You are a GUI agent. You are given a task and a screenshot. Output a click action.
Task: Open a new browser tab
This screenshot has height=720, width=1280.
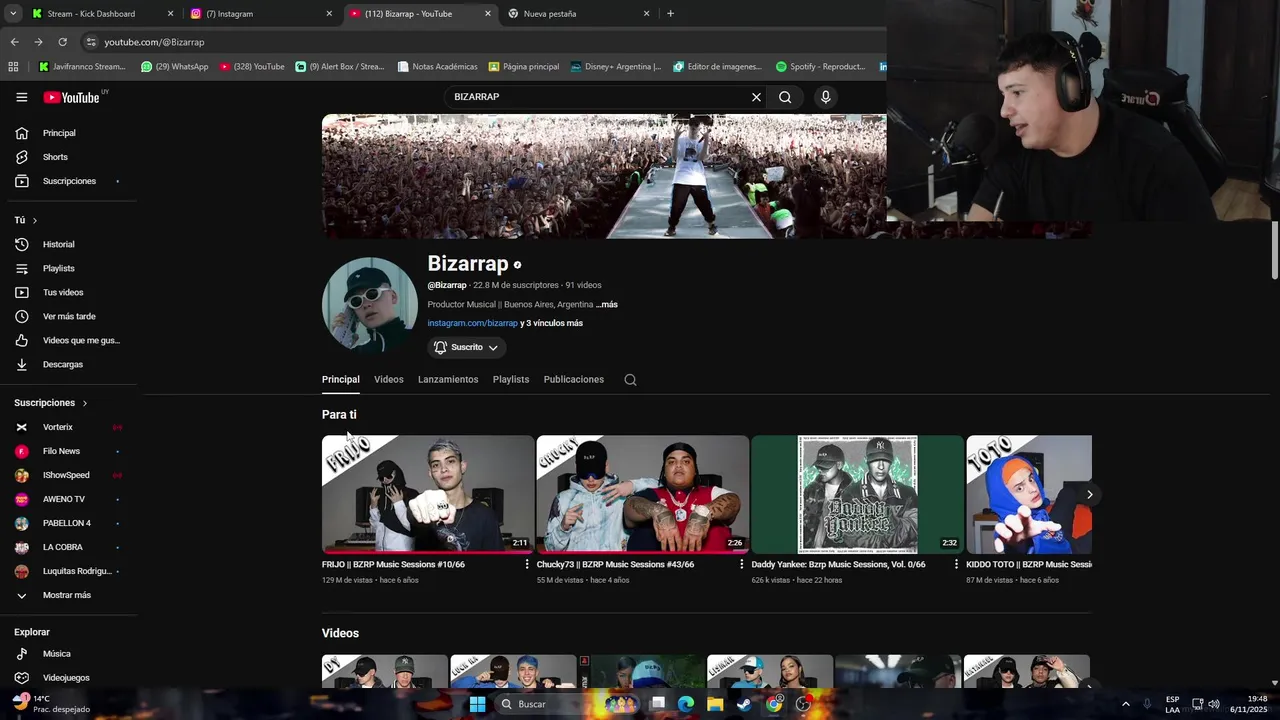(x=670, y=14)
